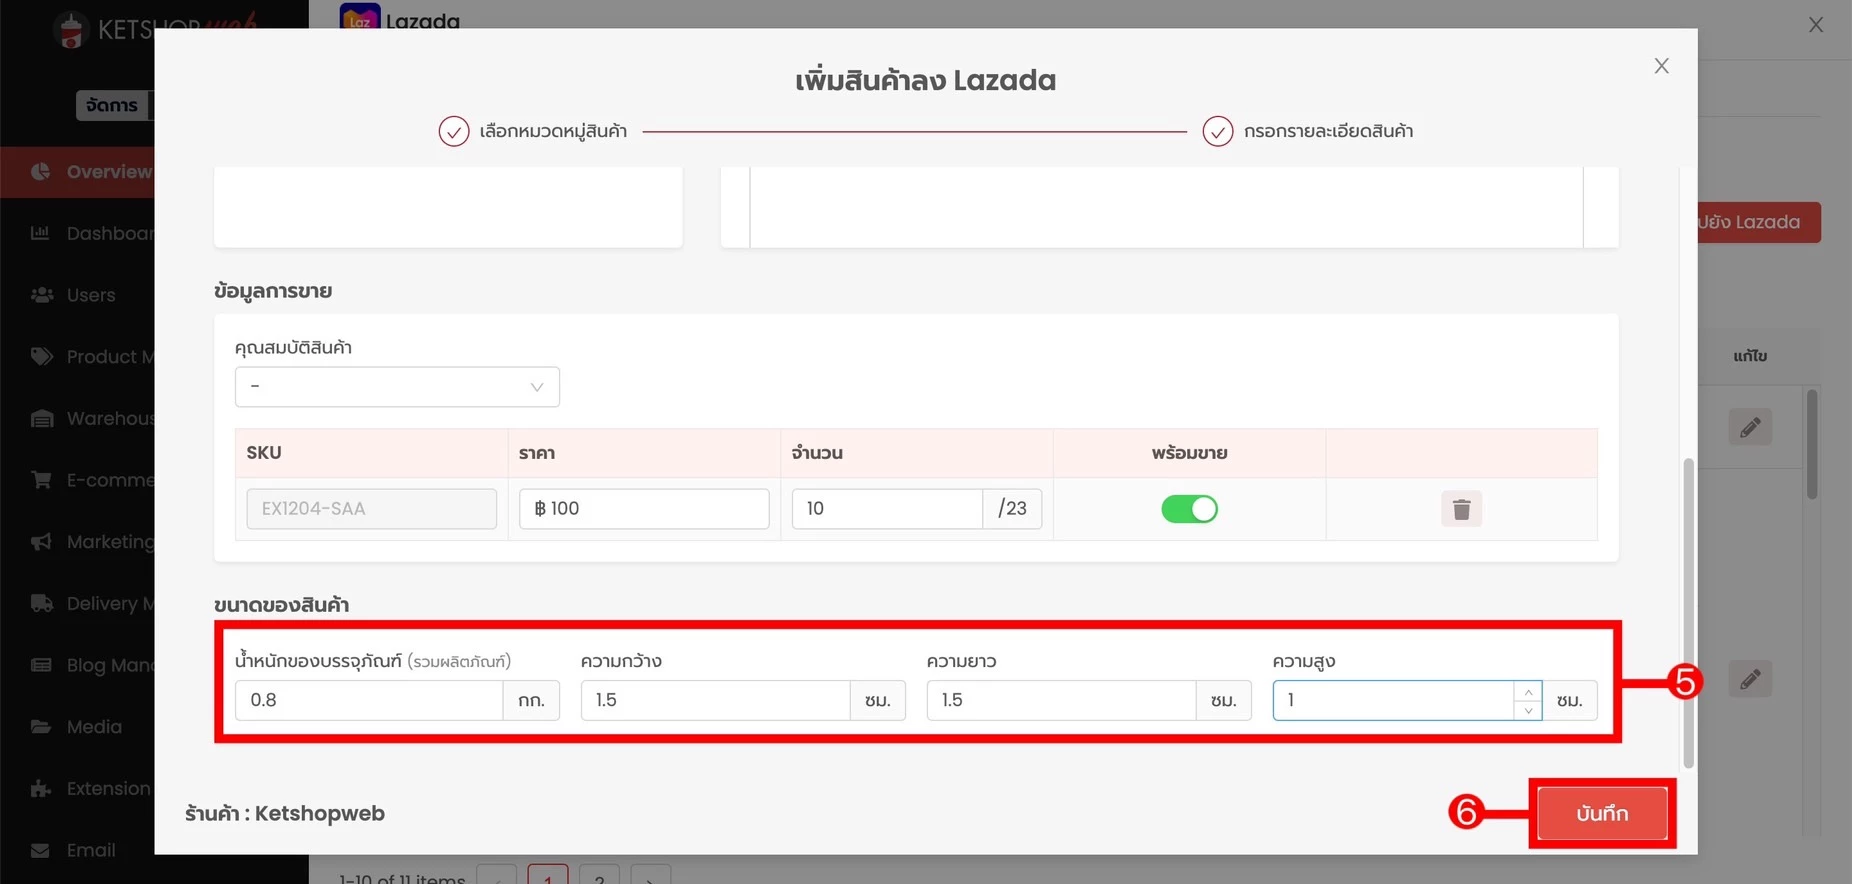Click the Extension puzzle icon

(x=41, y=788)
